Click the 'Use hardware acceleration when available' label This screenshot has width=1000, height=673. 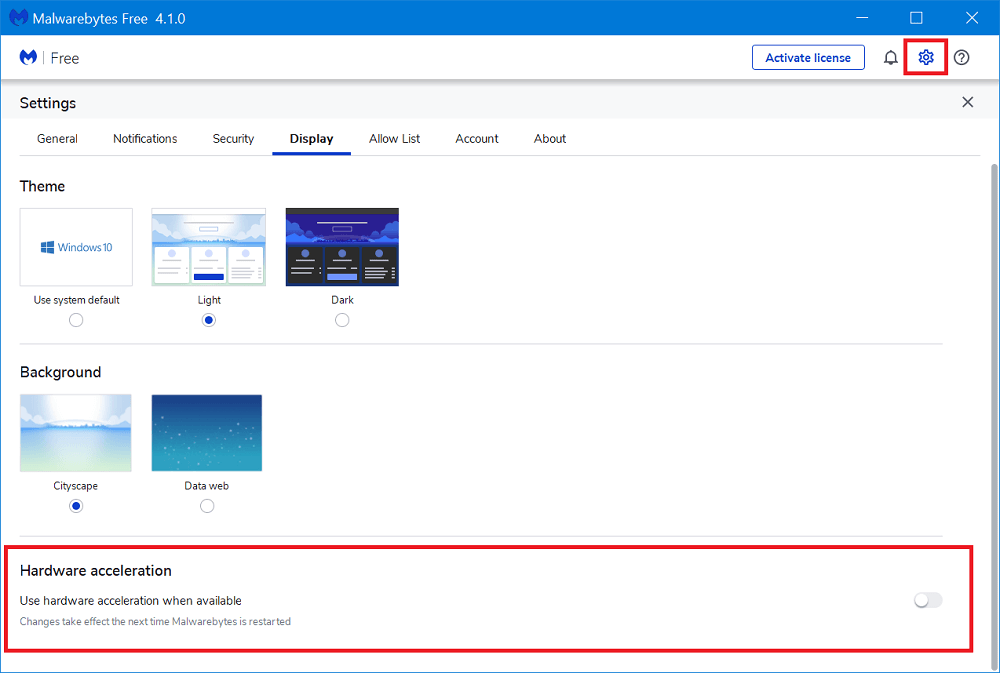(x=131, y=601)
